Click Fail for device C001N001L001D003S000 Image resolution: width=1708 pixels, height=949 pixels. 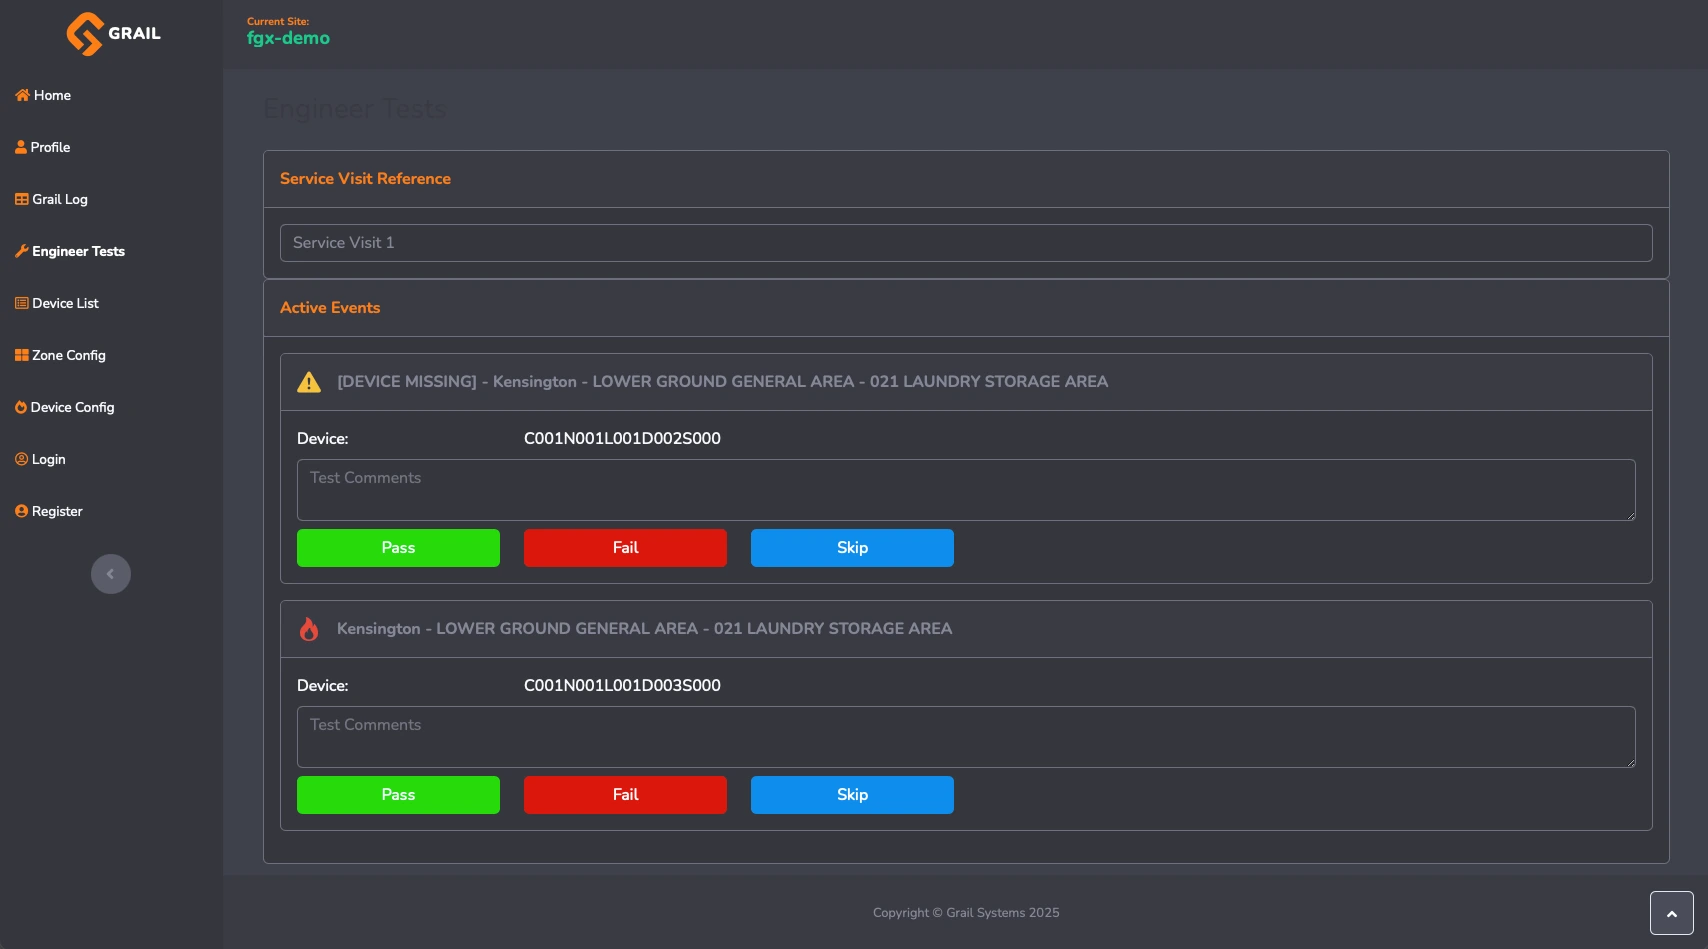coord(625,795)
